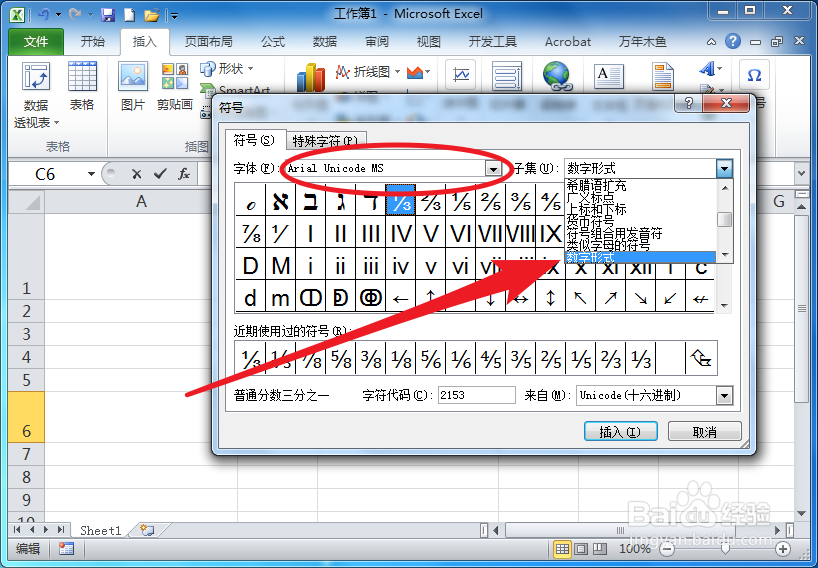
Task: Click the macro record icon in status bar
Action: click(x=66, y=549)
